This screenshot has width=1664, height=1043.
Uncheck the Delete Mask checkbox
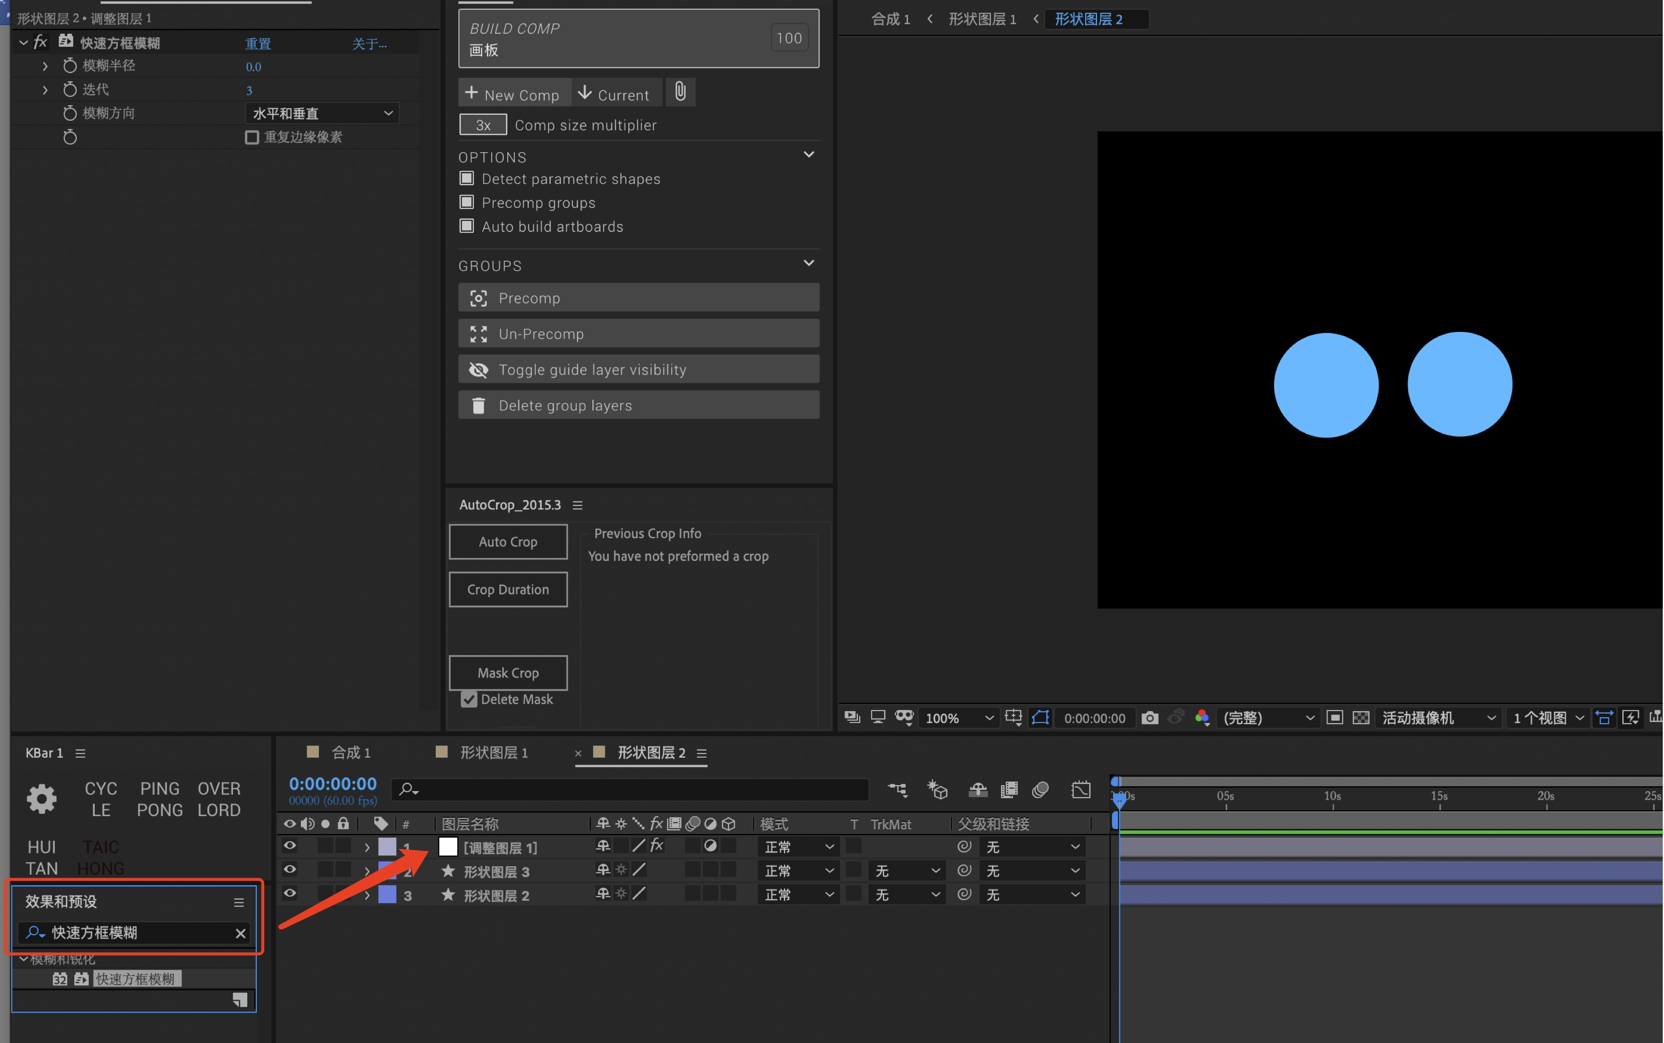coord(469,699)
